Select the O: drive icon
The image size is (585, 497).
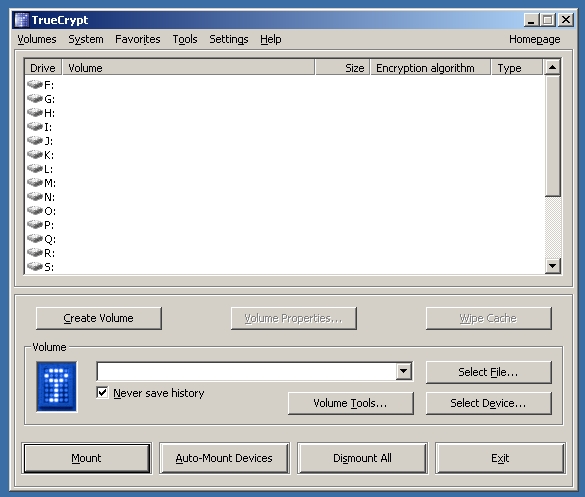35,211
